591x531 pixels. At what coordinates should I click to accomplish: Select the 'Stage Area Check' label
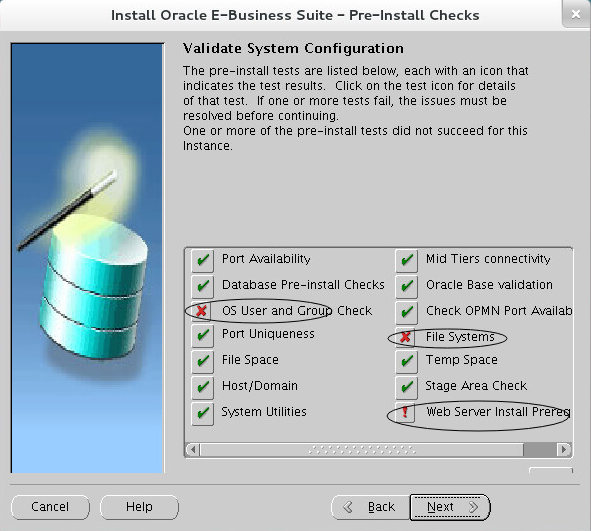click(x=476, y=386)
